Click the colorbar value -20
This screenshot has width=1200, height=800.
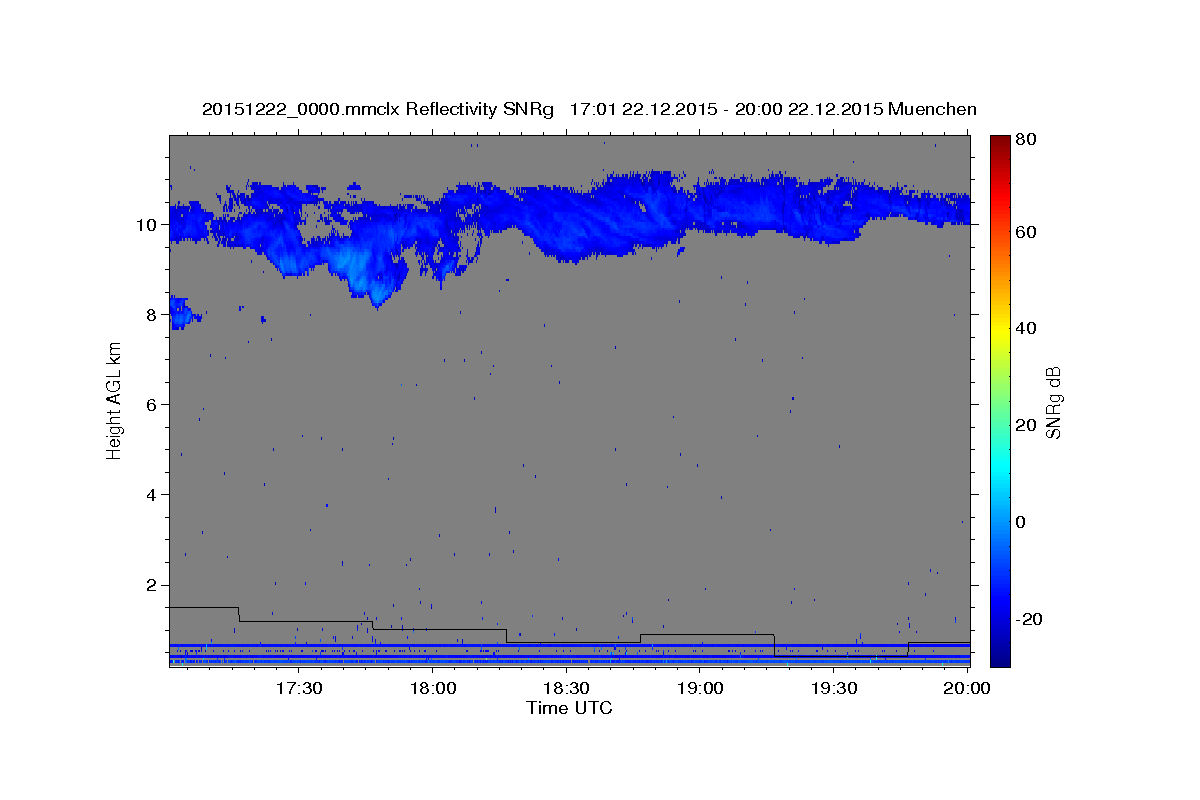pos(1027,619)
